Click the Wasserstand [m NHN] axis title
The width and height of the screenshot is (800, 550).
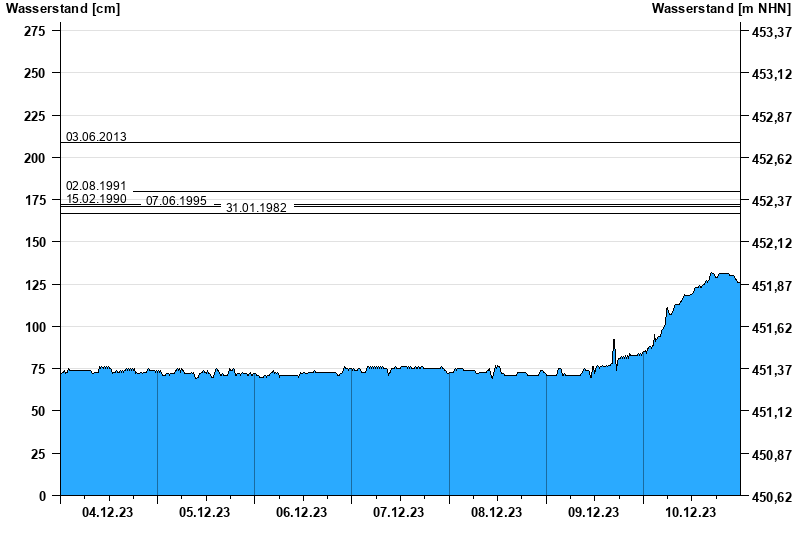point(721,9)
